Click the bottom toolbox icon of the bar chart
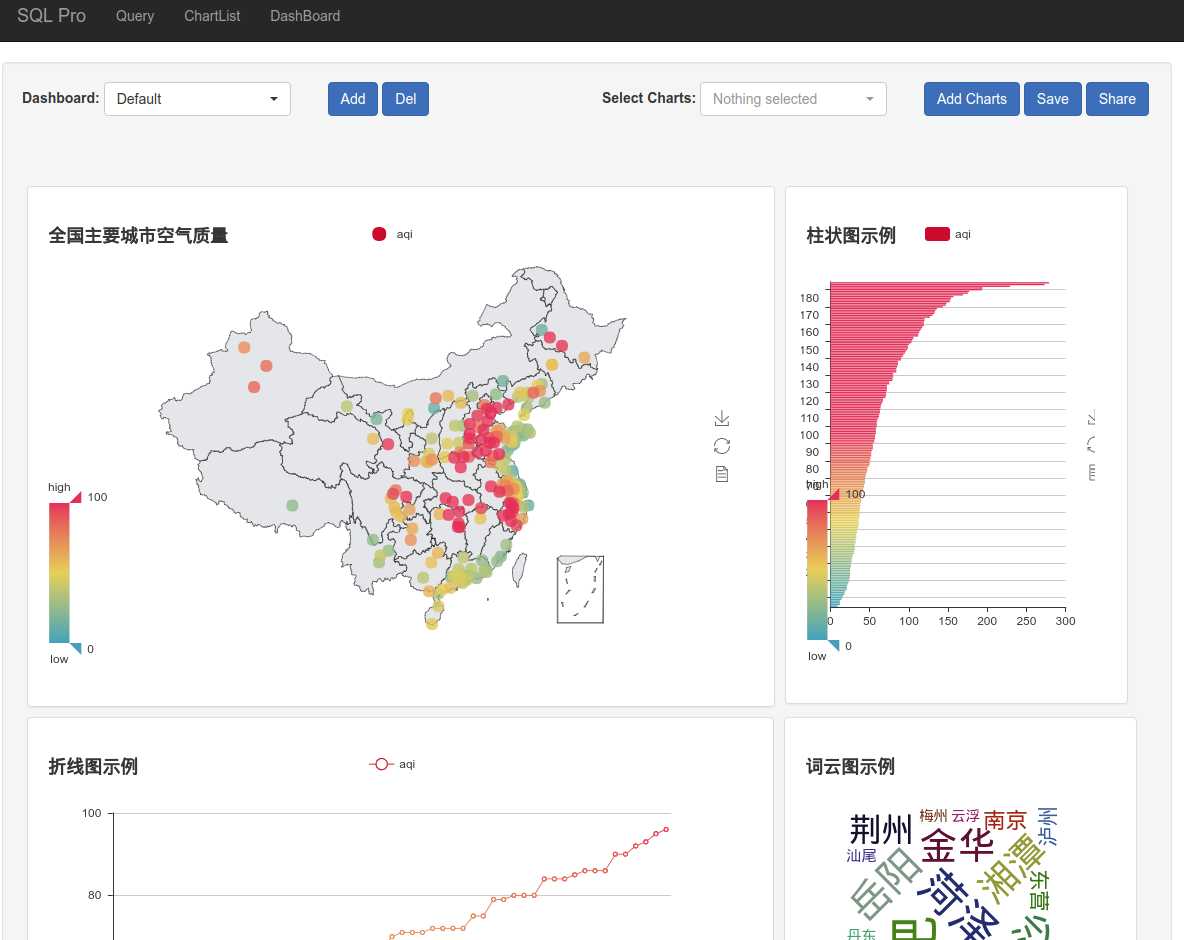 [1091, 473]
